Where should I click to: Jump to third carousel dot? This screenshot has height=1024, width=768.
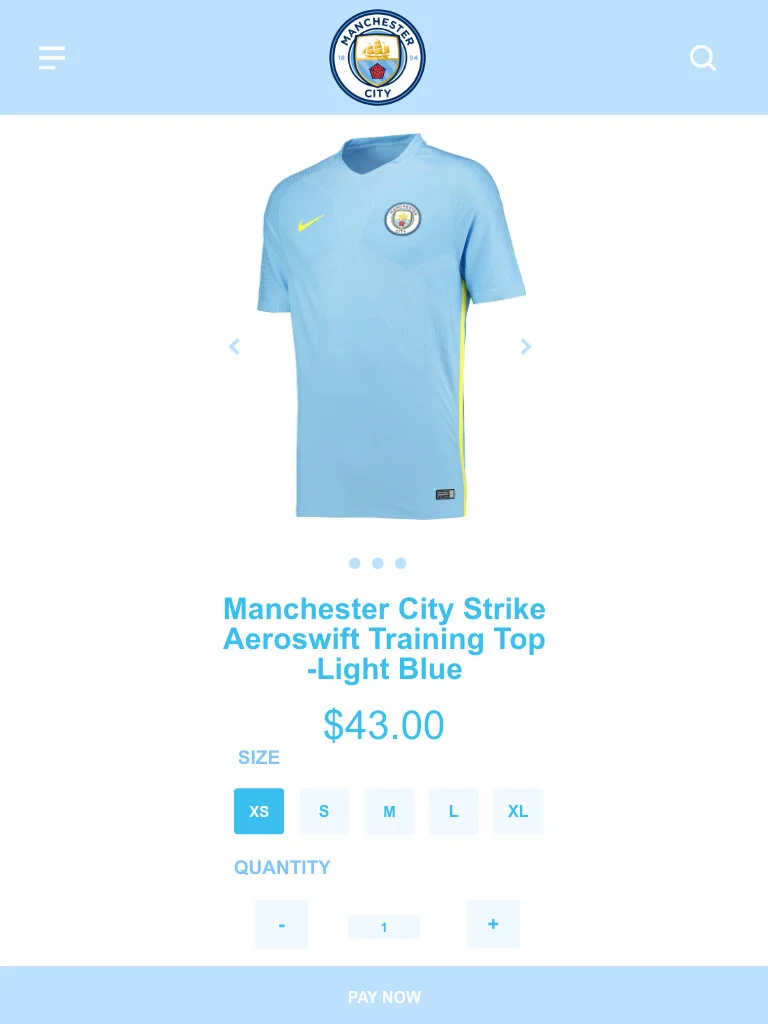click(400, 563)
